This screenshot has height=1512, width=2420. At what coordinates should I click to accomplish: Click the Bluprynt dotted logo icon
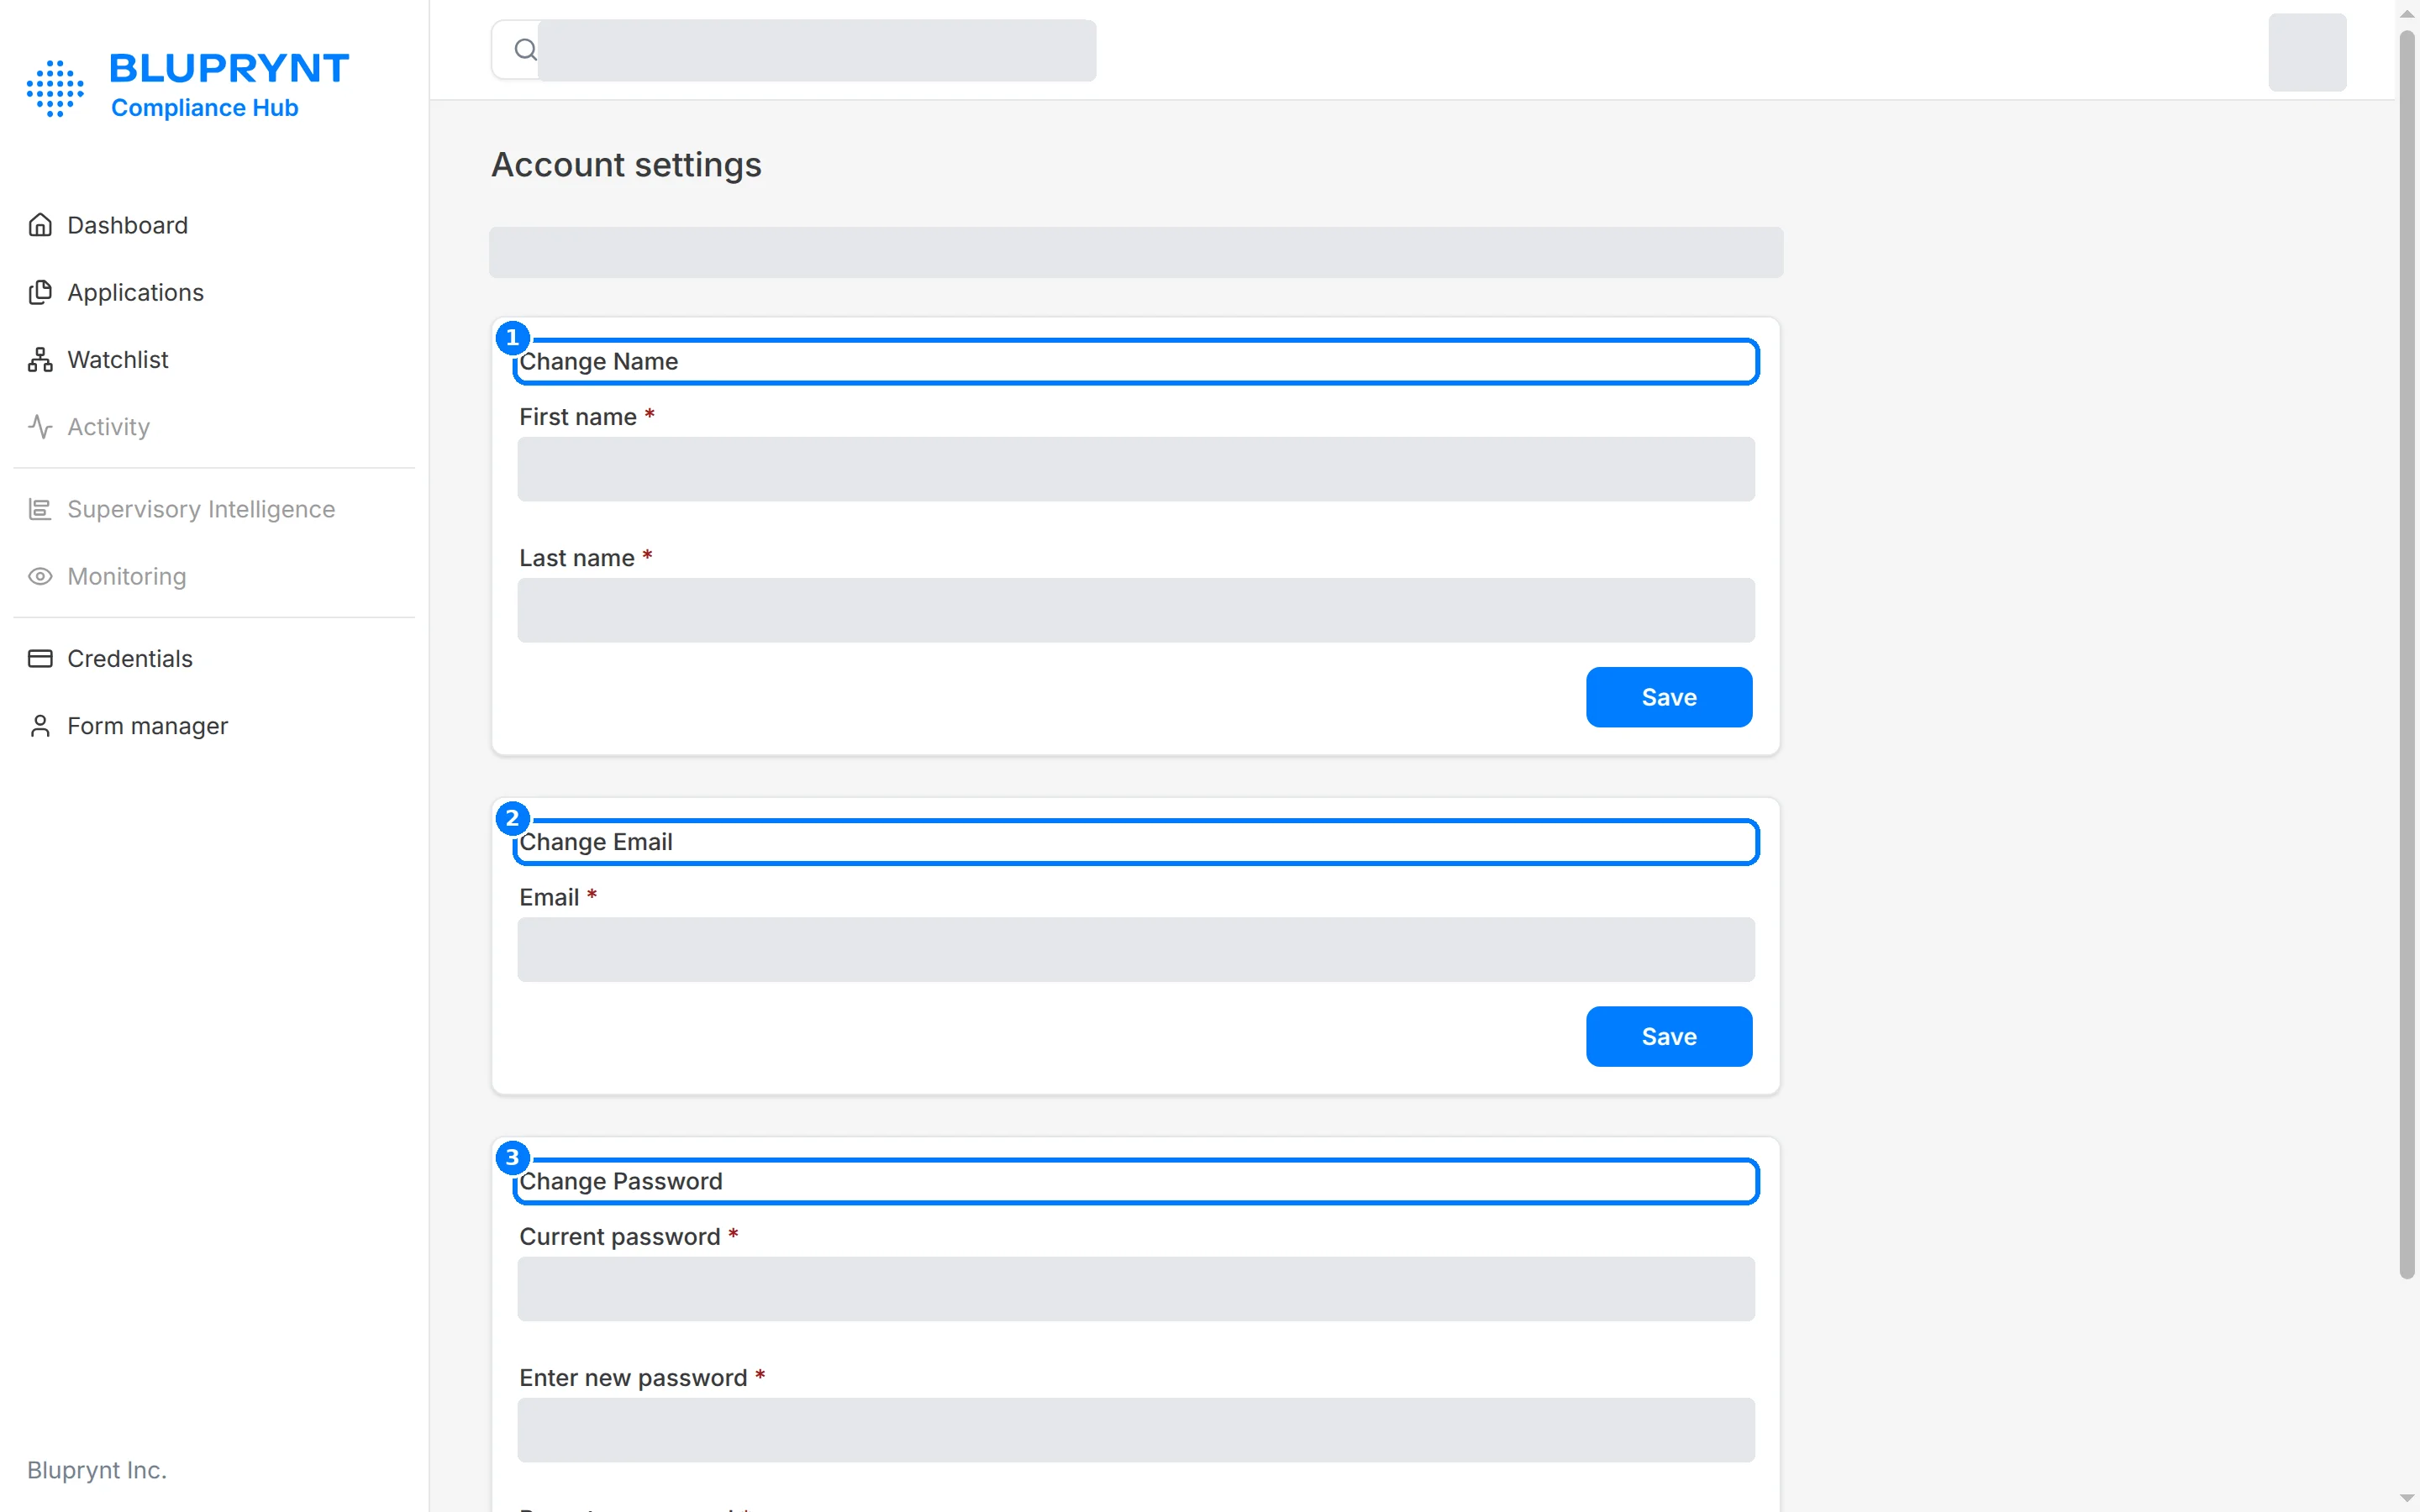point(55,88)
